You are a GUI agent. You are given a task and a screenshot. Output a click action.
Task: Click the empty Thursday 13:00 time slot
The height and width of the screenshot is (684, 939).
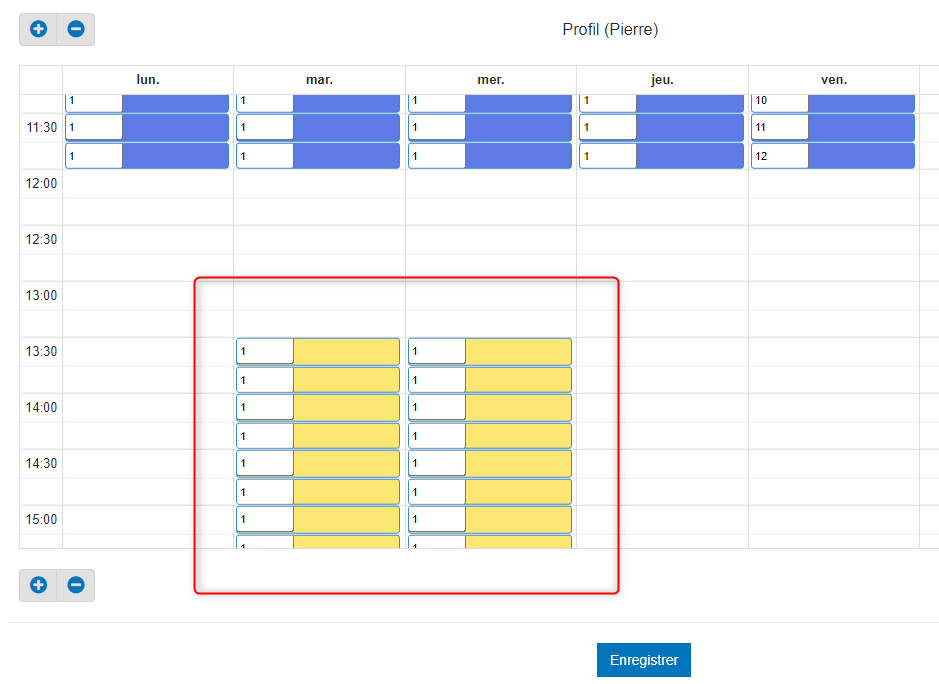(x=662, y=295)
